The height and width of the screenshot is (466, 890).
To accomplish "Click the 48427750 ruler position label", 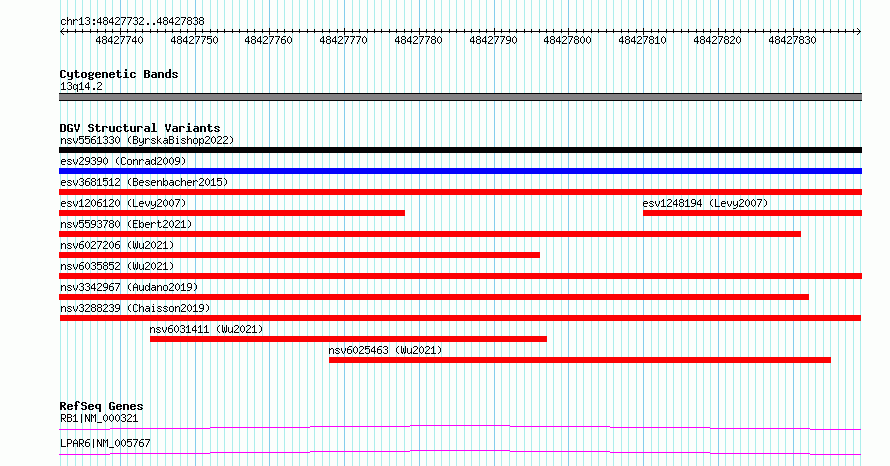I will click(194, 40).
